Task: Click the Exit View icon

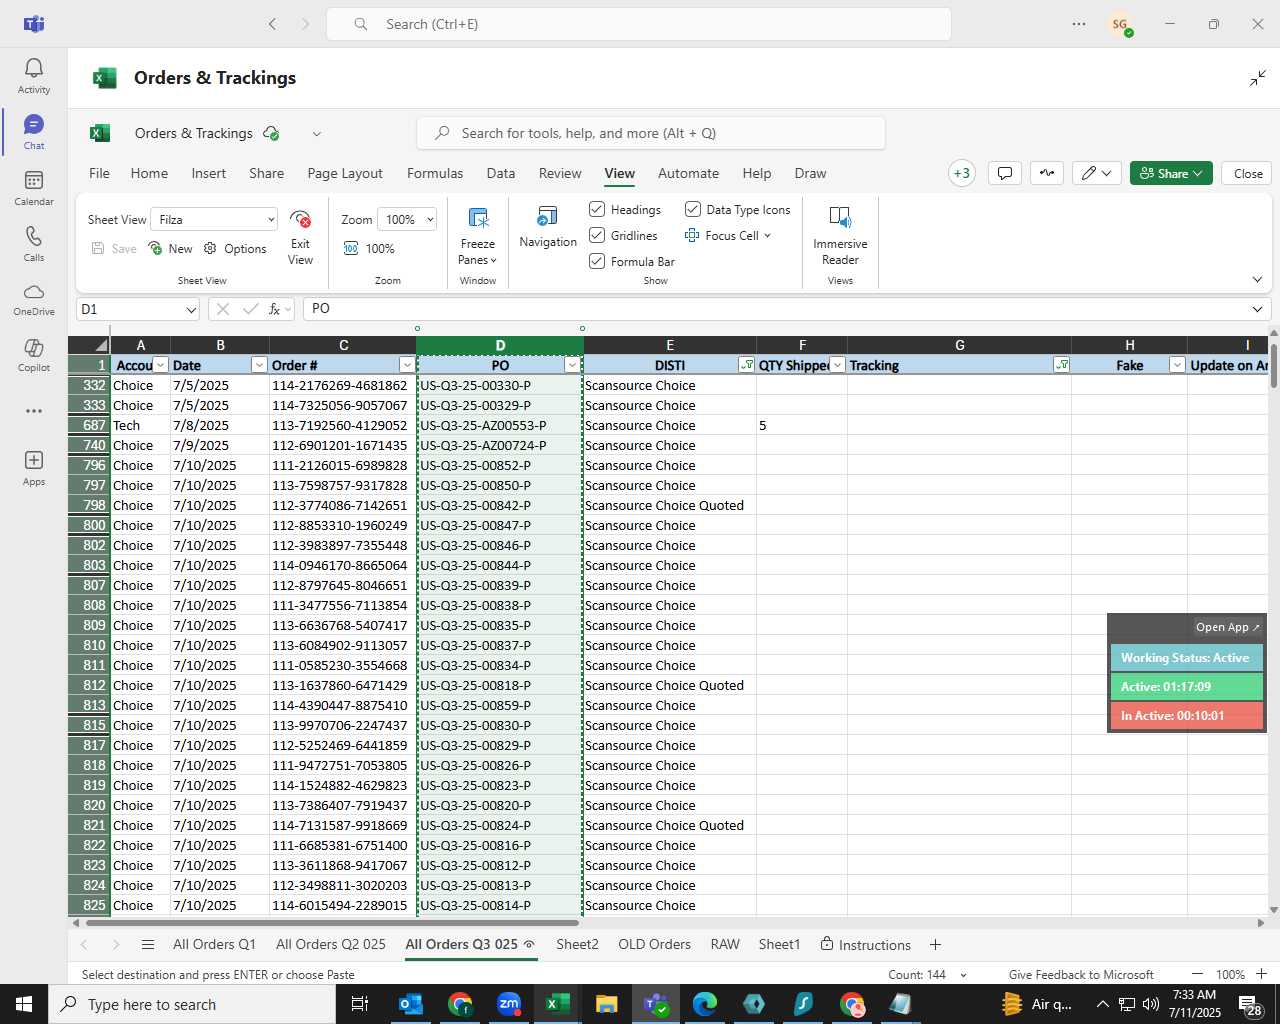Action: [x=300, y=238]
